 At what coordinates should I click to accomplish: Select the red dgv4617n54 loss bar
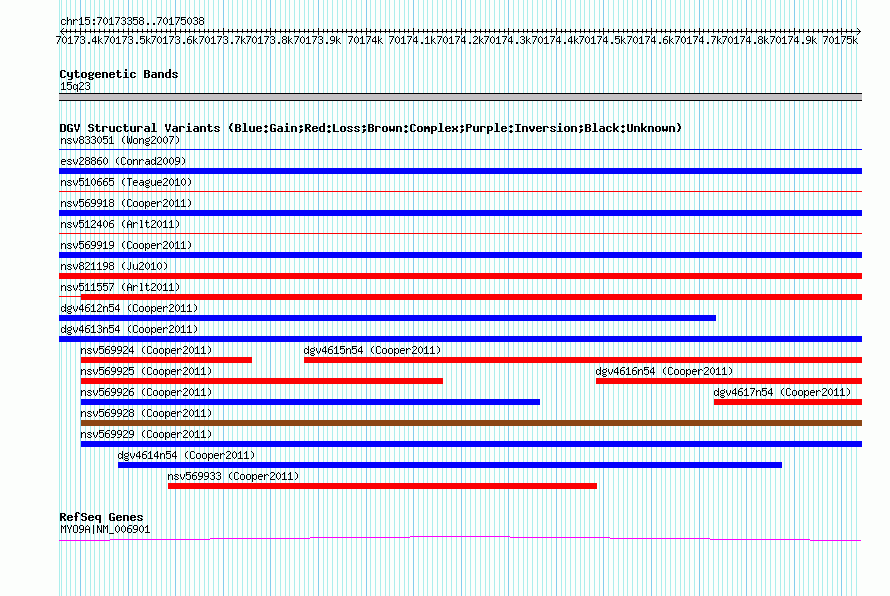(788, 402)
